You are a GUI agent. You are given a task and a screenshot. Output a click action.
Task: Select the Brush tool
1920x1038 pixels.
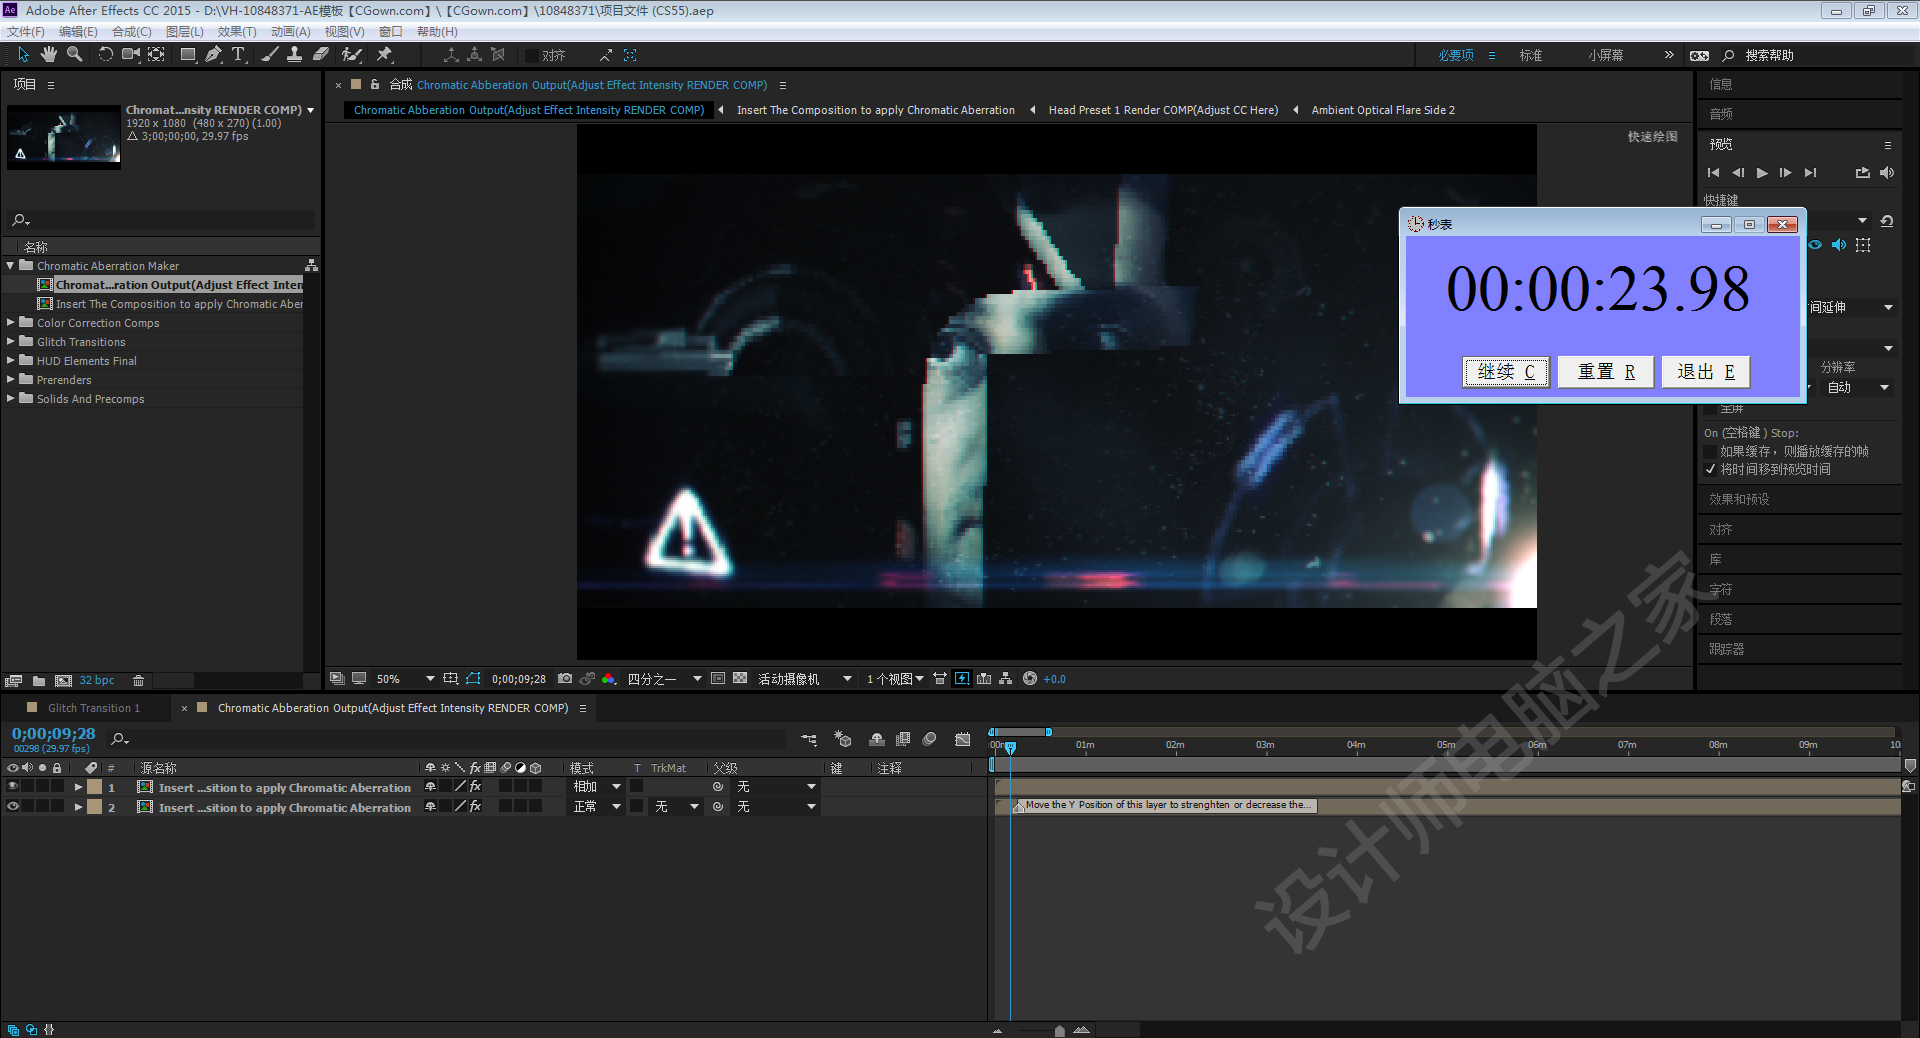pos(270,54)
